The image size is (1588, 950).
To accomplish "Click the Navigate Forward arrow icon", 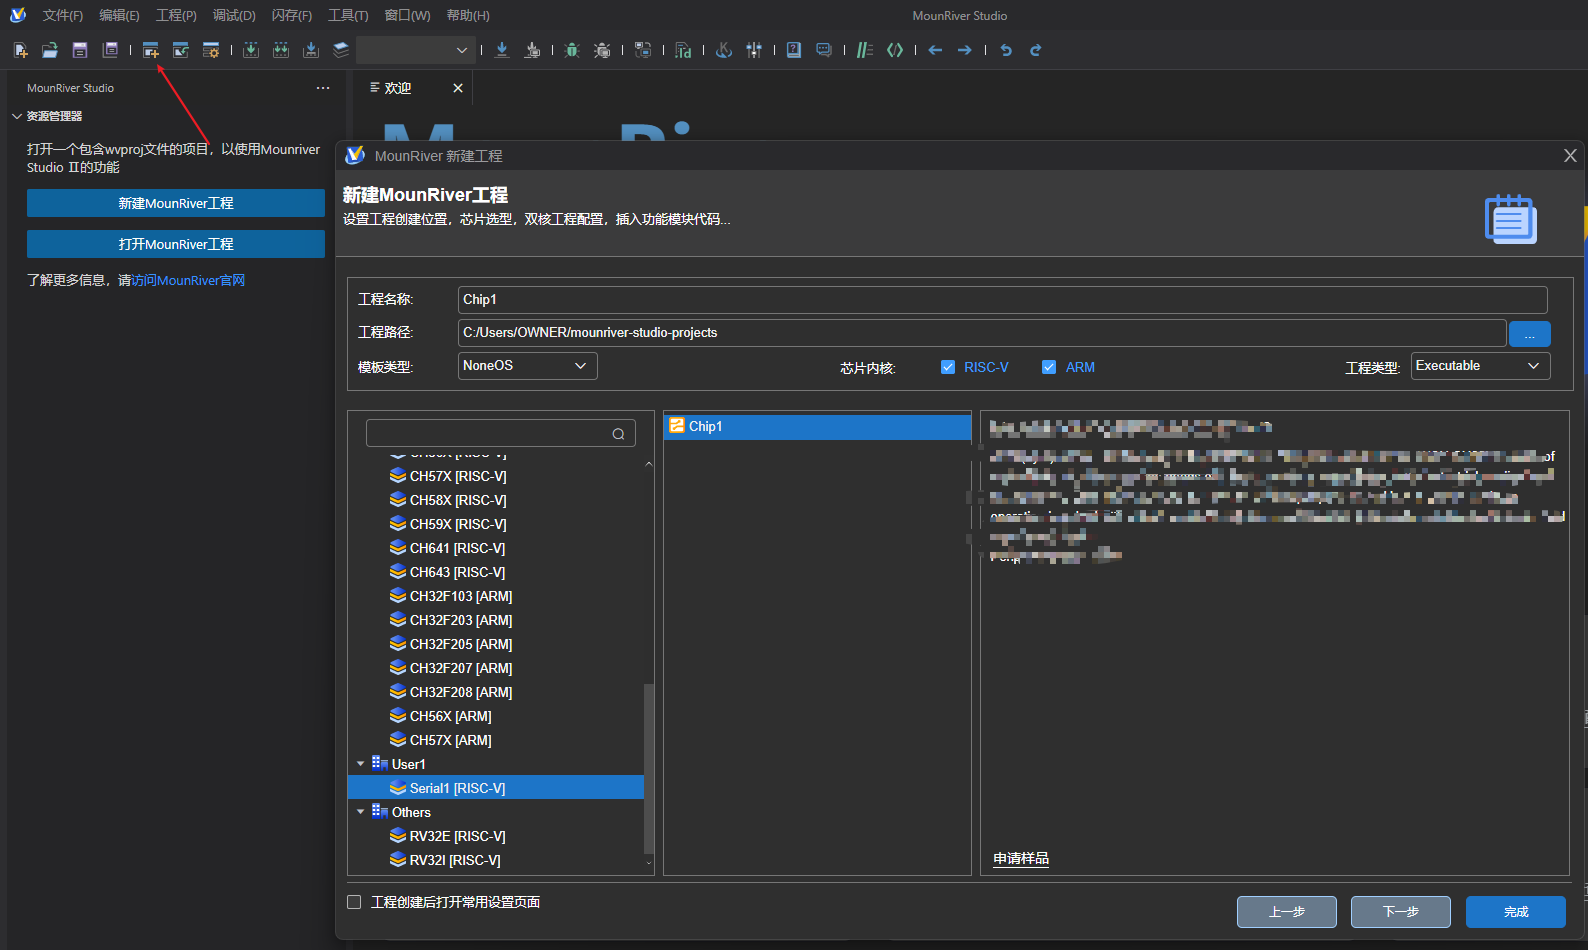I will point(965,50).
